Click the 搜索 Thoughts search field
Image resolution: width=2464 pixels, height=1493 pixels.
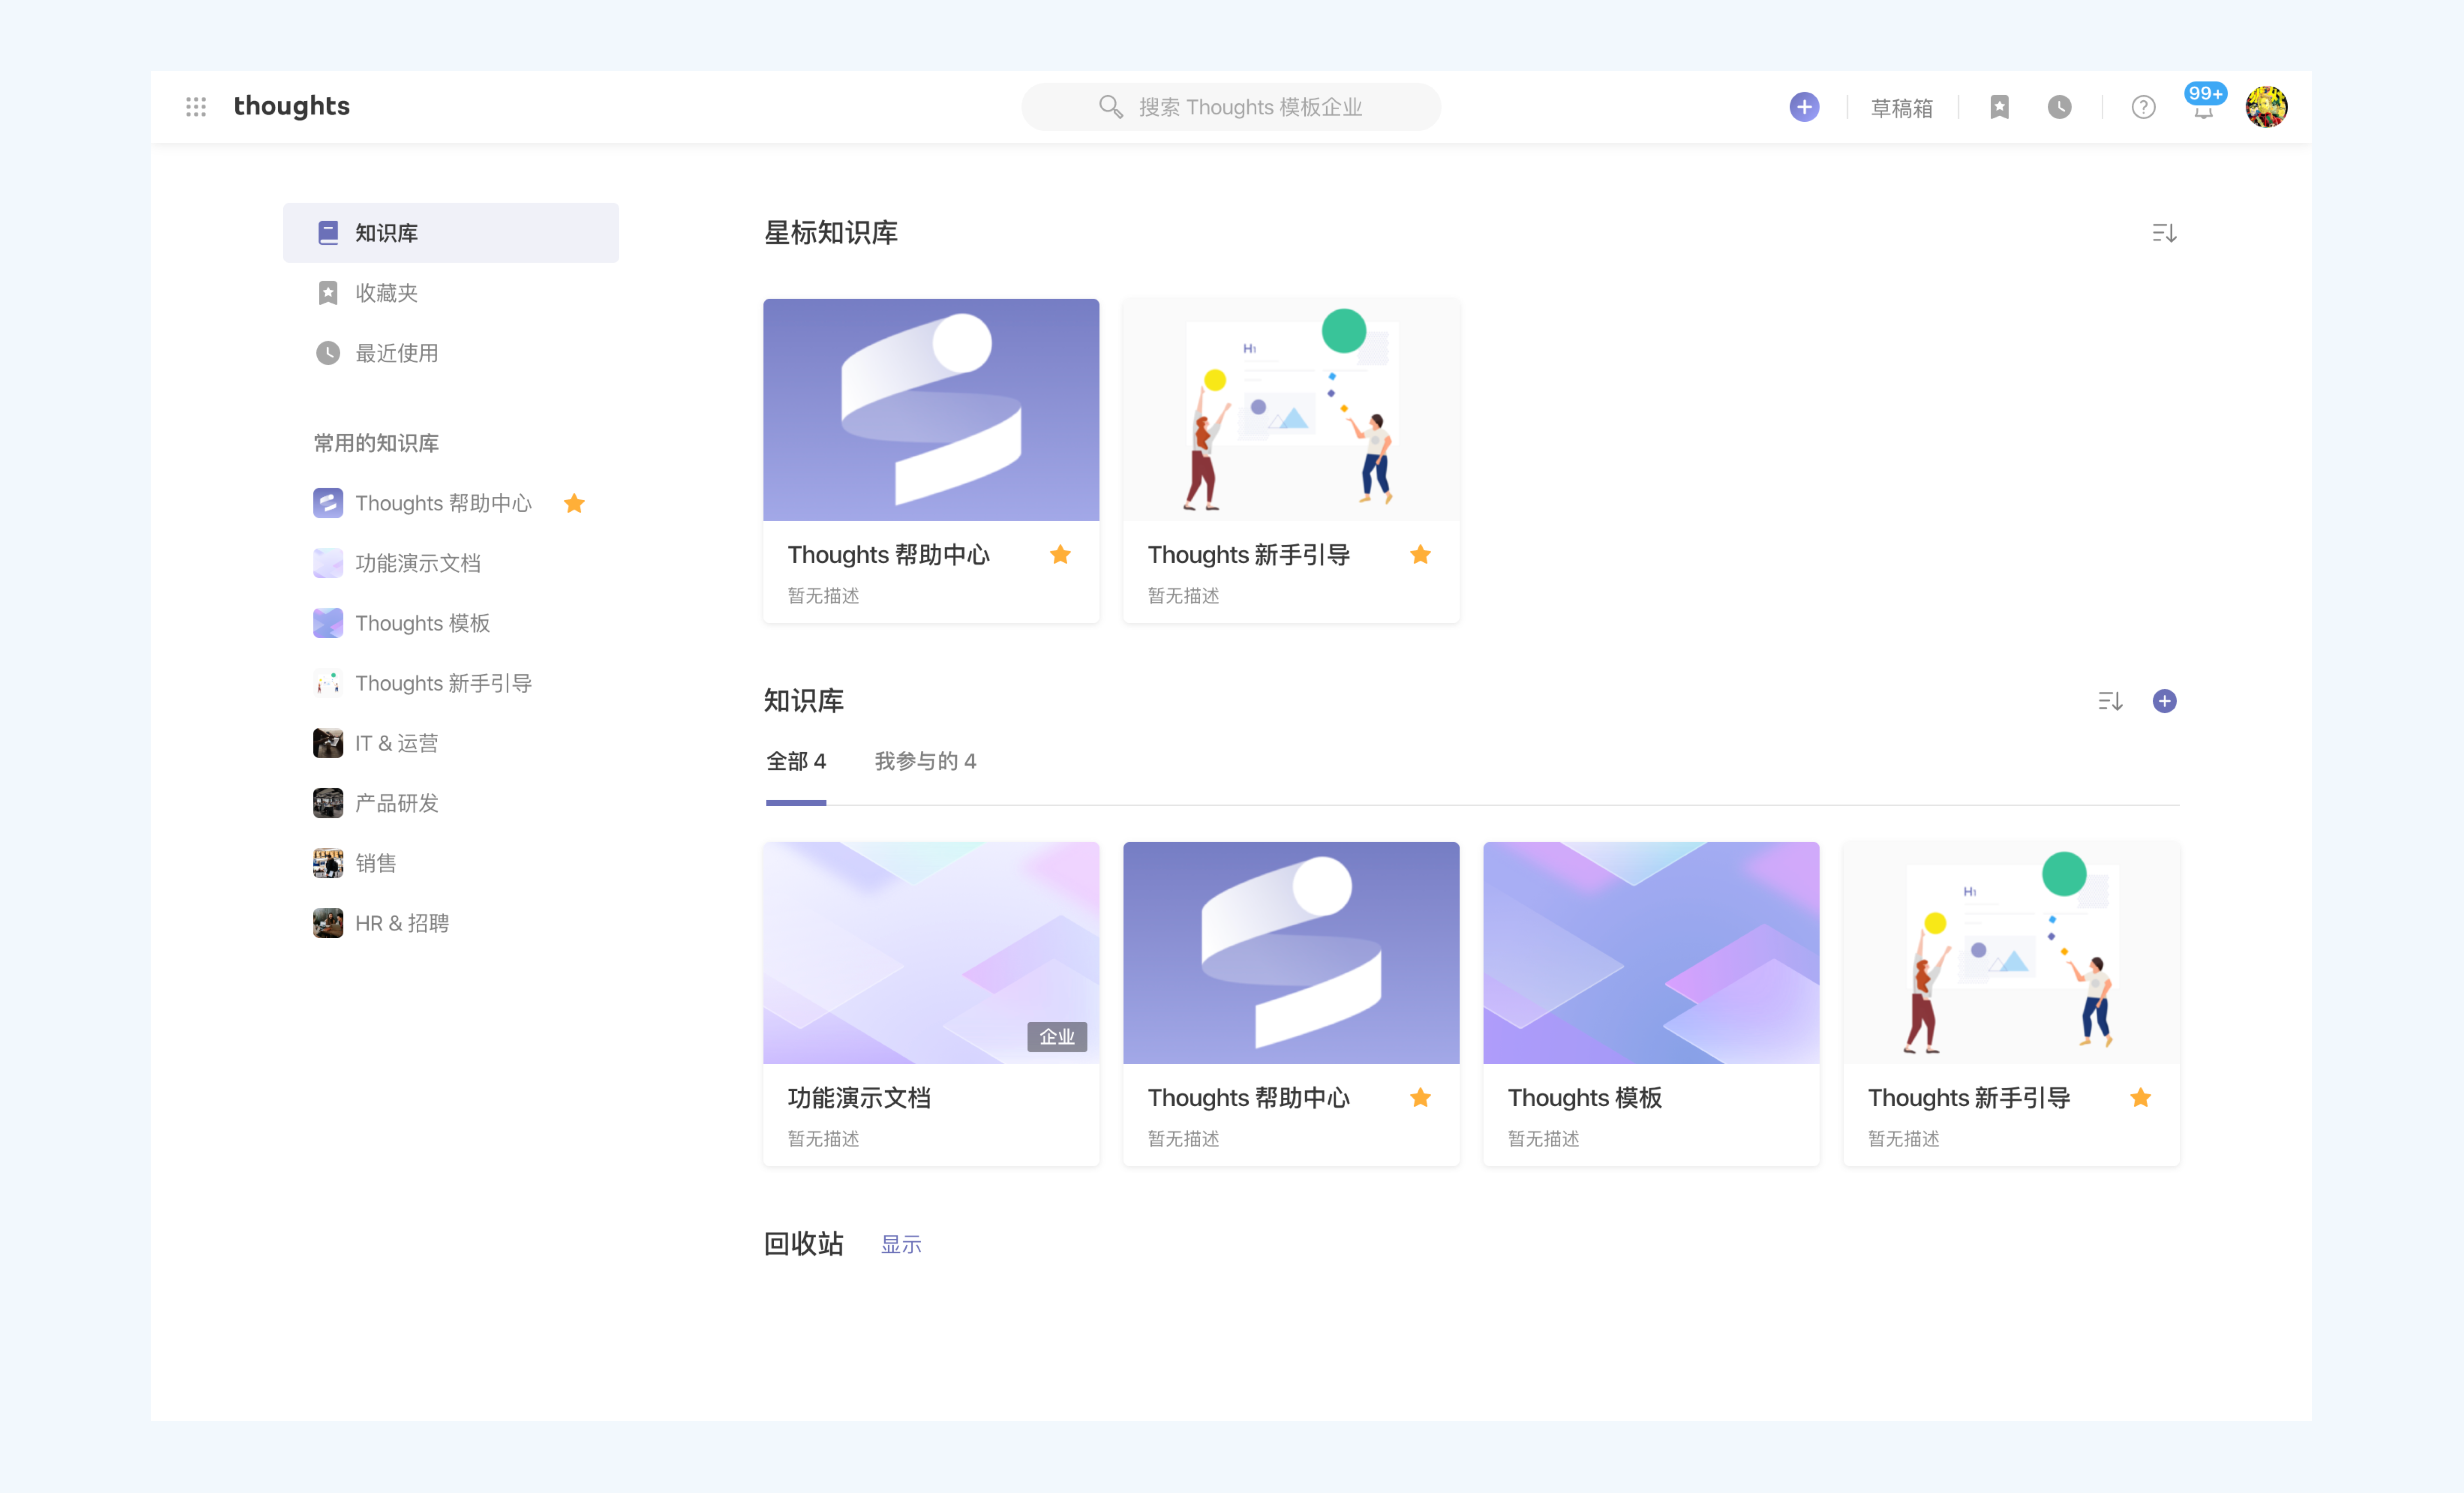click(x=1231, y=107)
